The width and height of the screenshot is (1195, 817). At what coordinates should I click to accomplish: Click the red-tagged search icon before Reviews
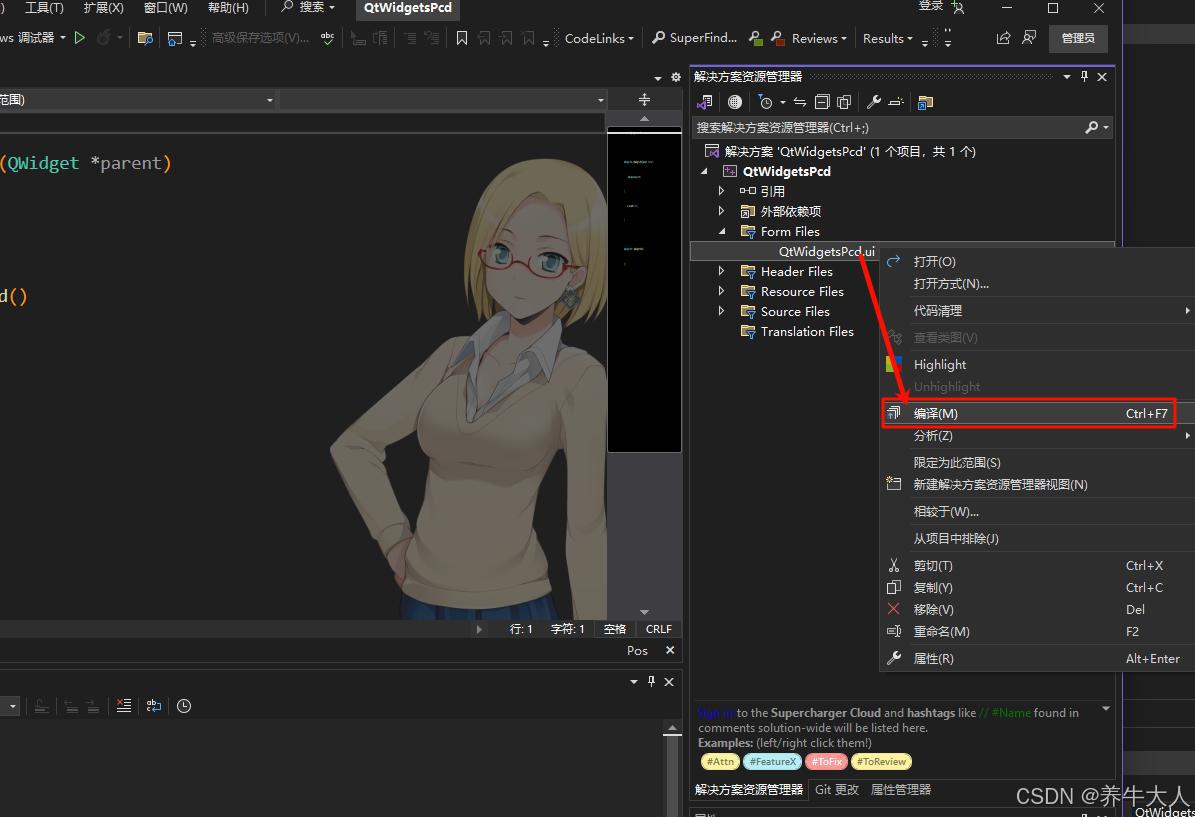pyautogui.click(x=777, y=37)
